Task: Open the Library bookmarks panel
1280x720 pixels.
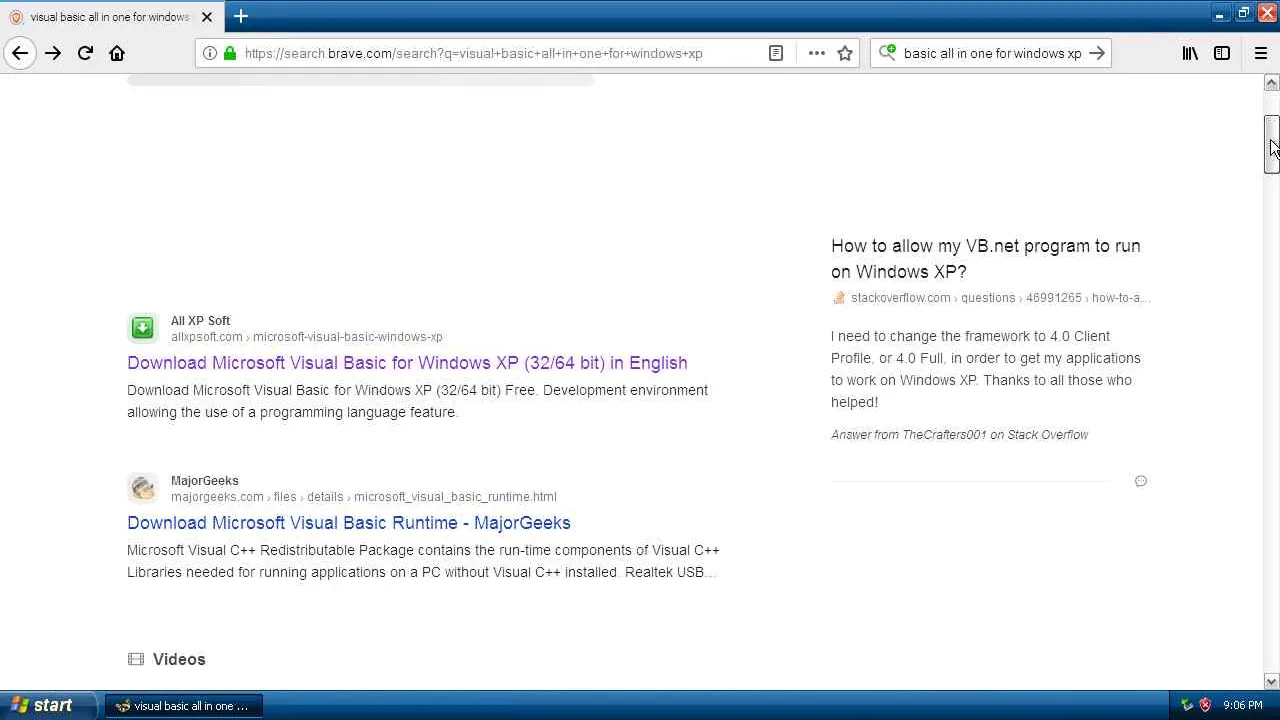Action: [x=1190, y=53]
